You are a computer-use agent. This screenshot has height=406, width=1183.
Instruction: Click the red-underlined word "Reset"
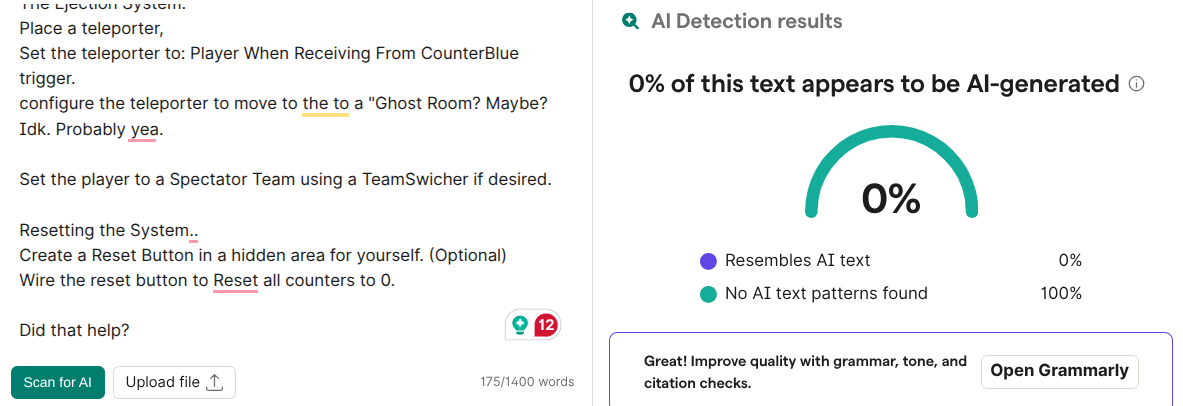(236, 281)
